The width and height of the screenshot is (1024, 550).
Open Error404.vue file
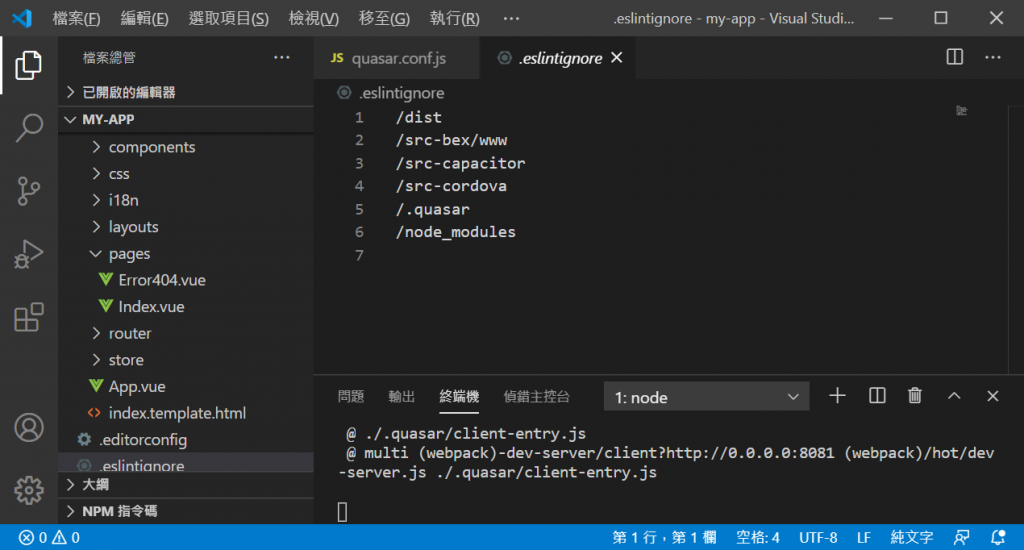pyautogui.click(x=186, y=280)
